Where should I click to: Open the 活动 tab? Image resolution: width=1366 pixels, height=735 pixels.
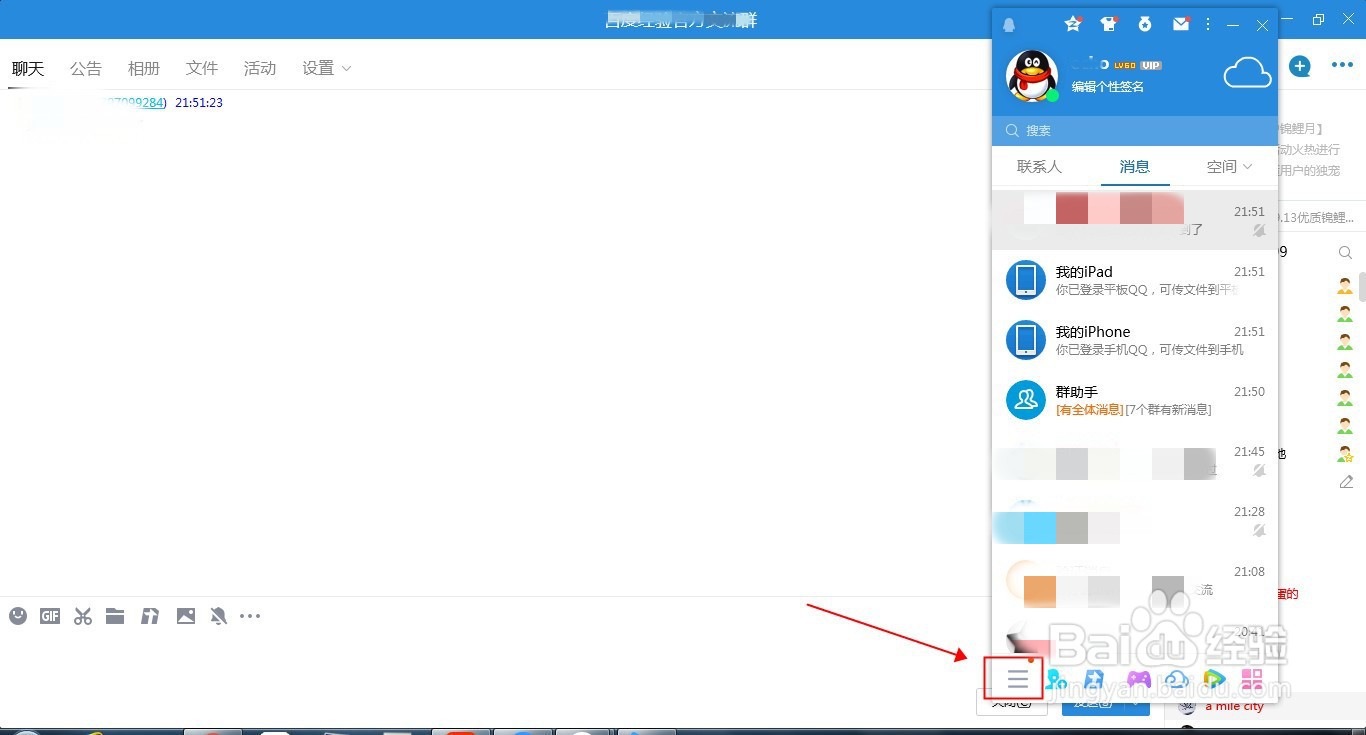tap(260, 68)
